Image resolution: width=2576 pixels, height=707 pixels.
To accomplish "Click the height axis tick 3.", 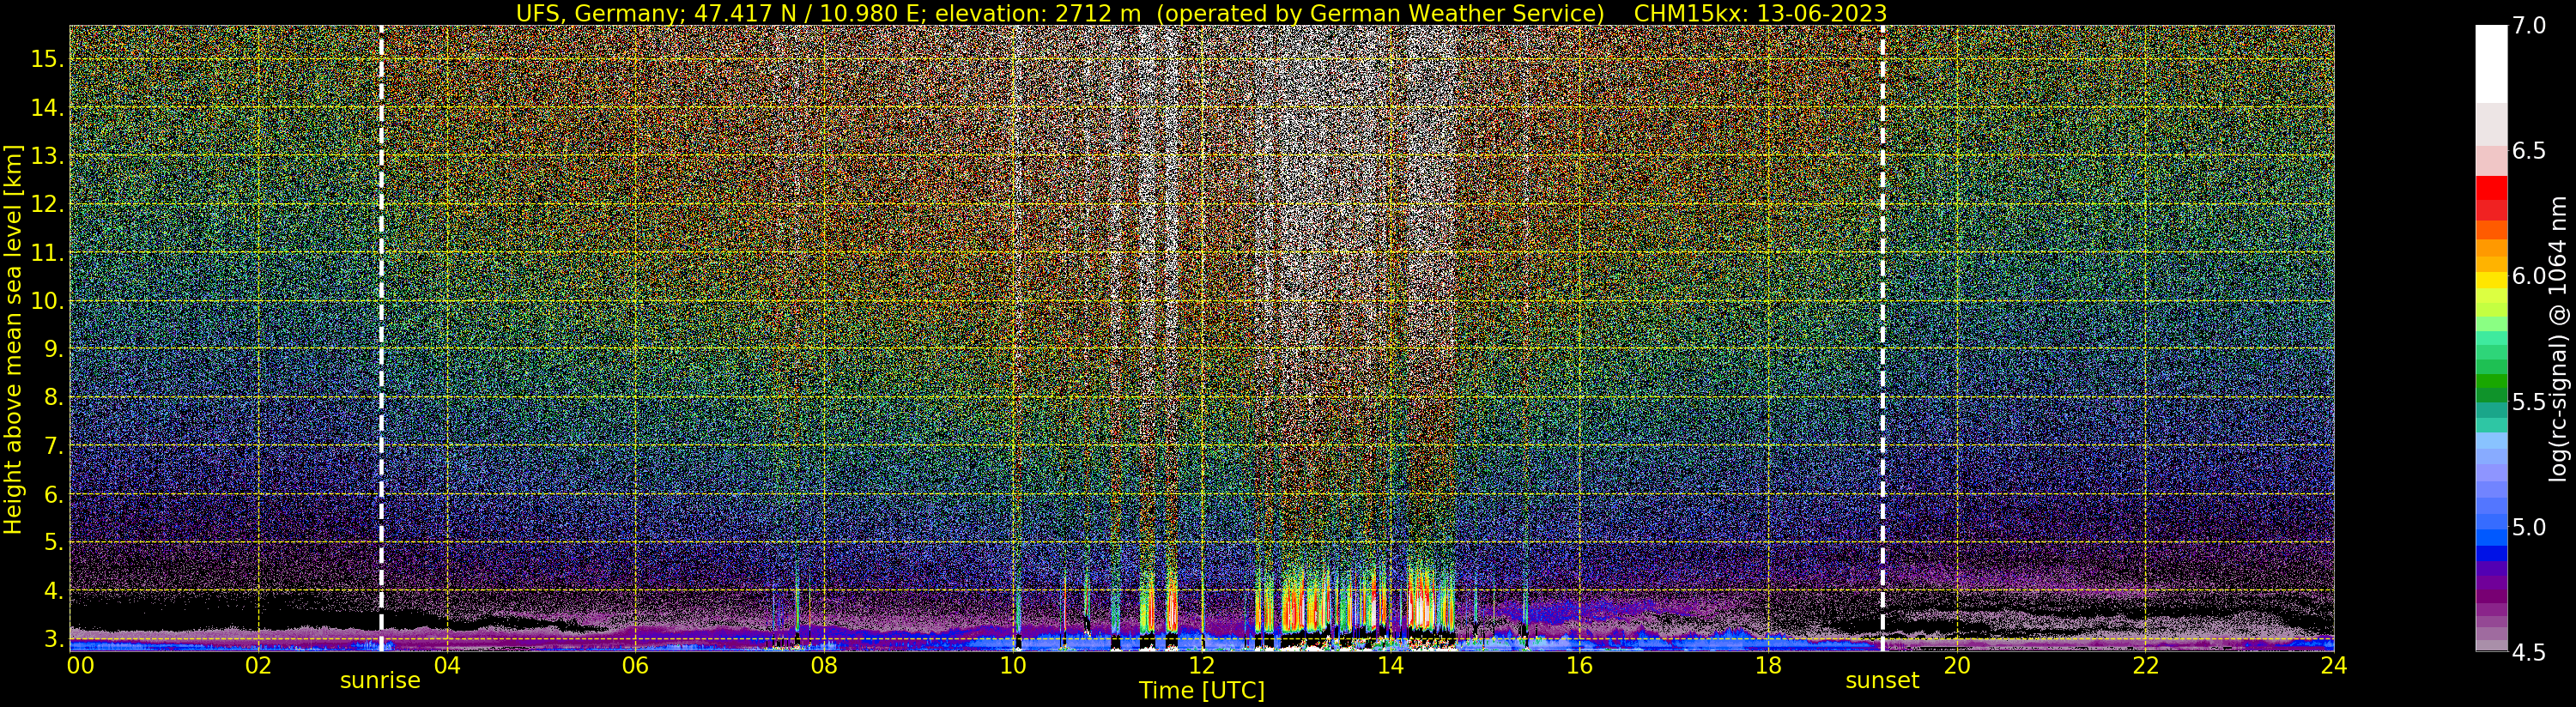I will 52,639.
